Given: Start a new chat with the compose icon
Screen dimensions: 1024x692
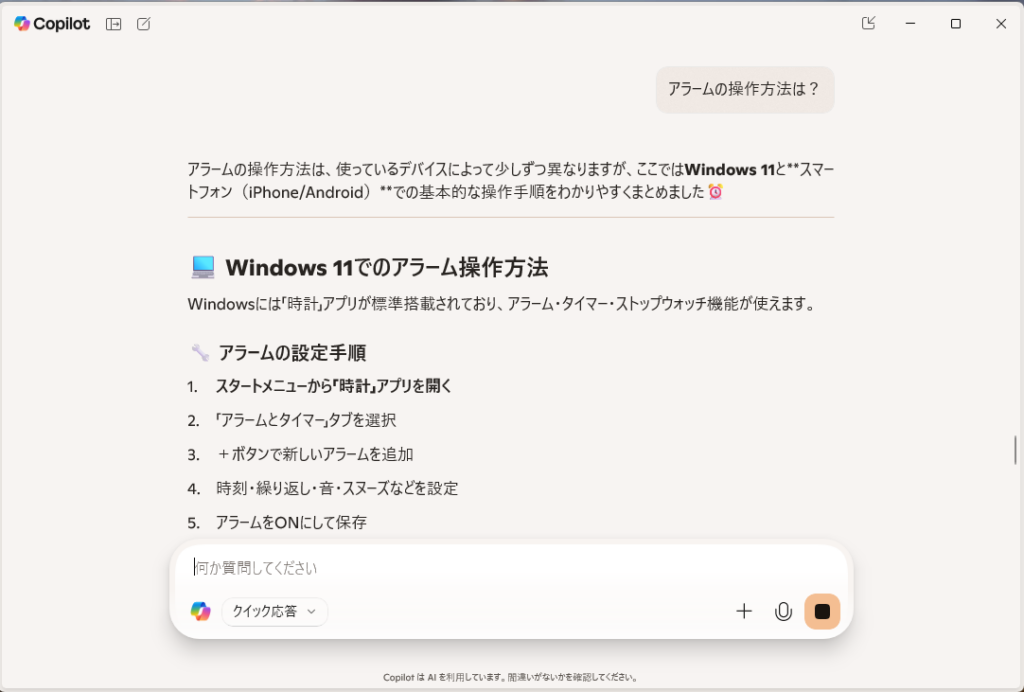Looking at the screenshot, I should [144, 24].
